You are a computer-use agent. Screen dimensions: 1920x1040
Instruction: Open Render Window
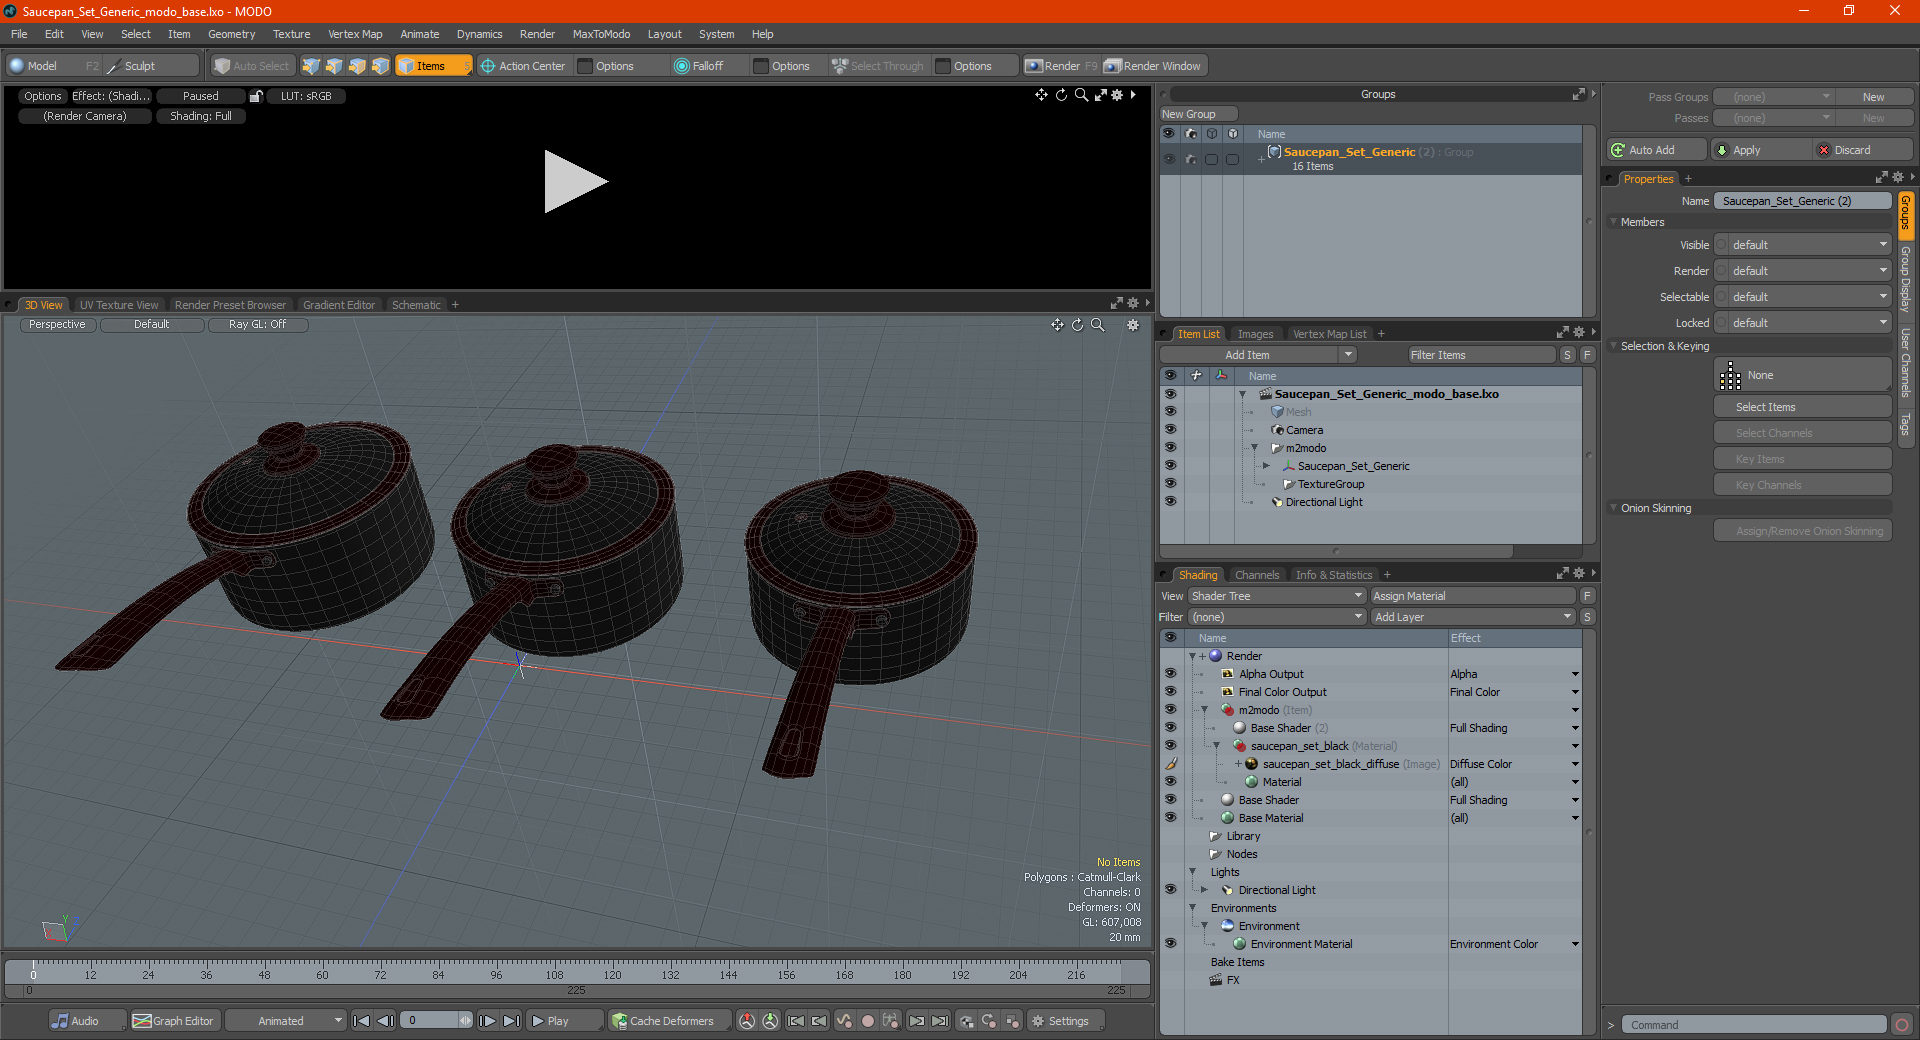1153,66
